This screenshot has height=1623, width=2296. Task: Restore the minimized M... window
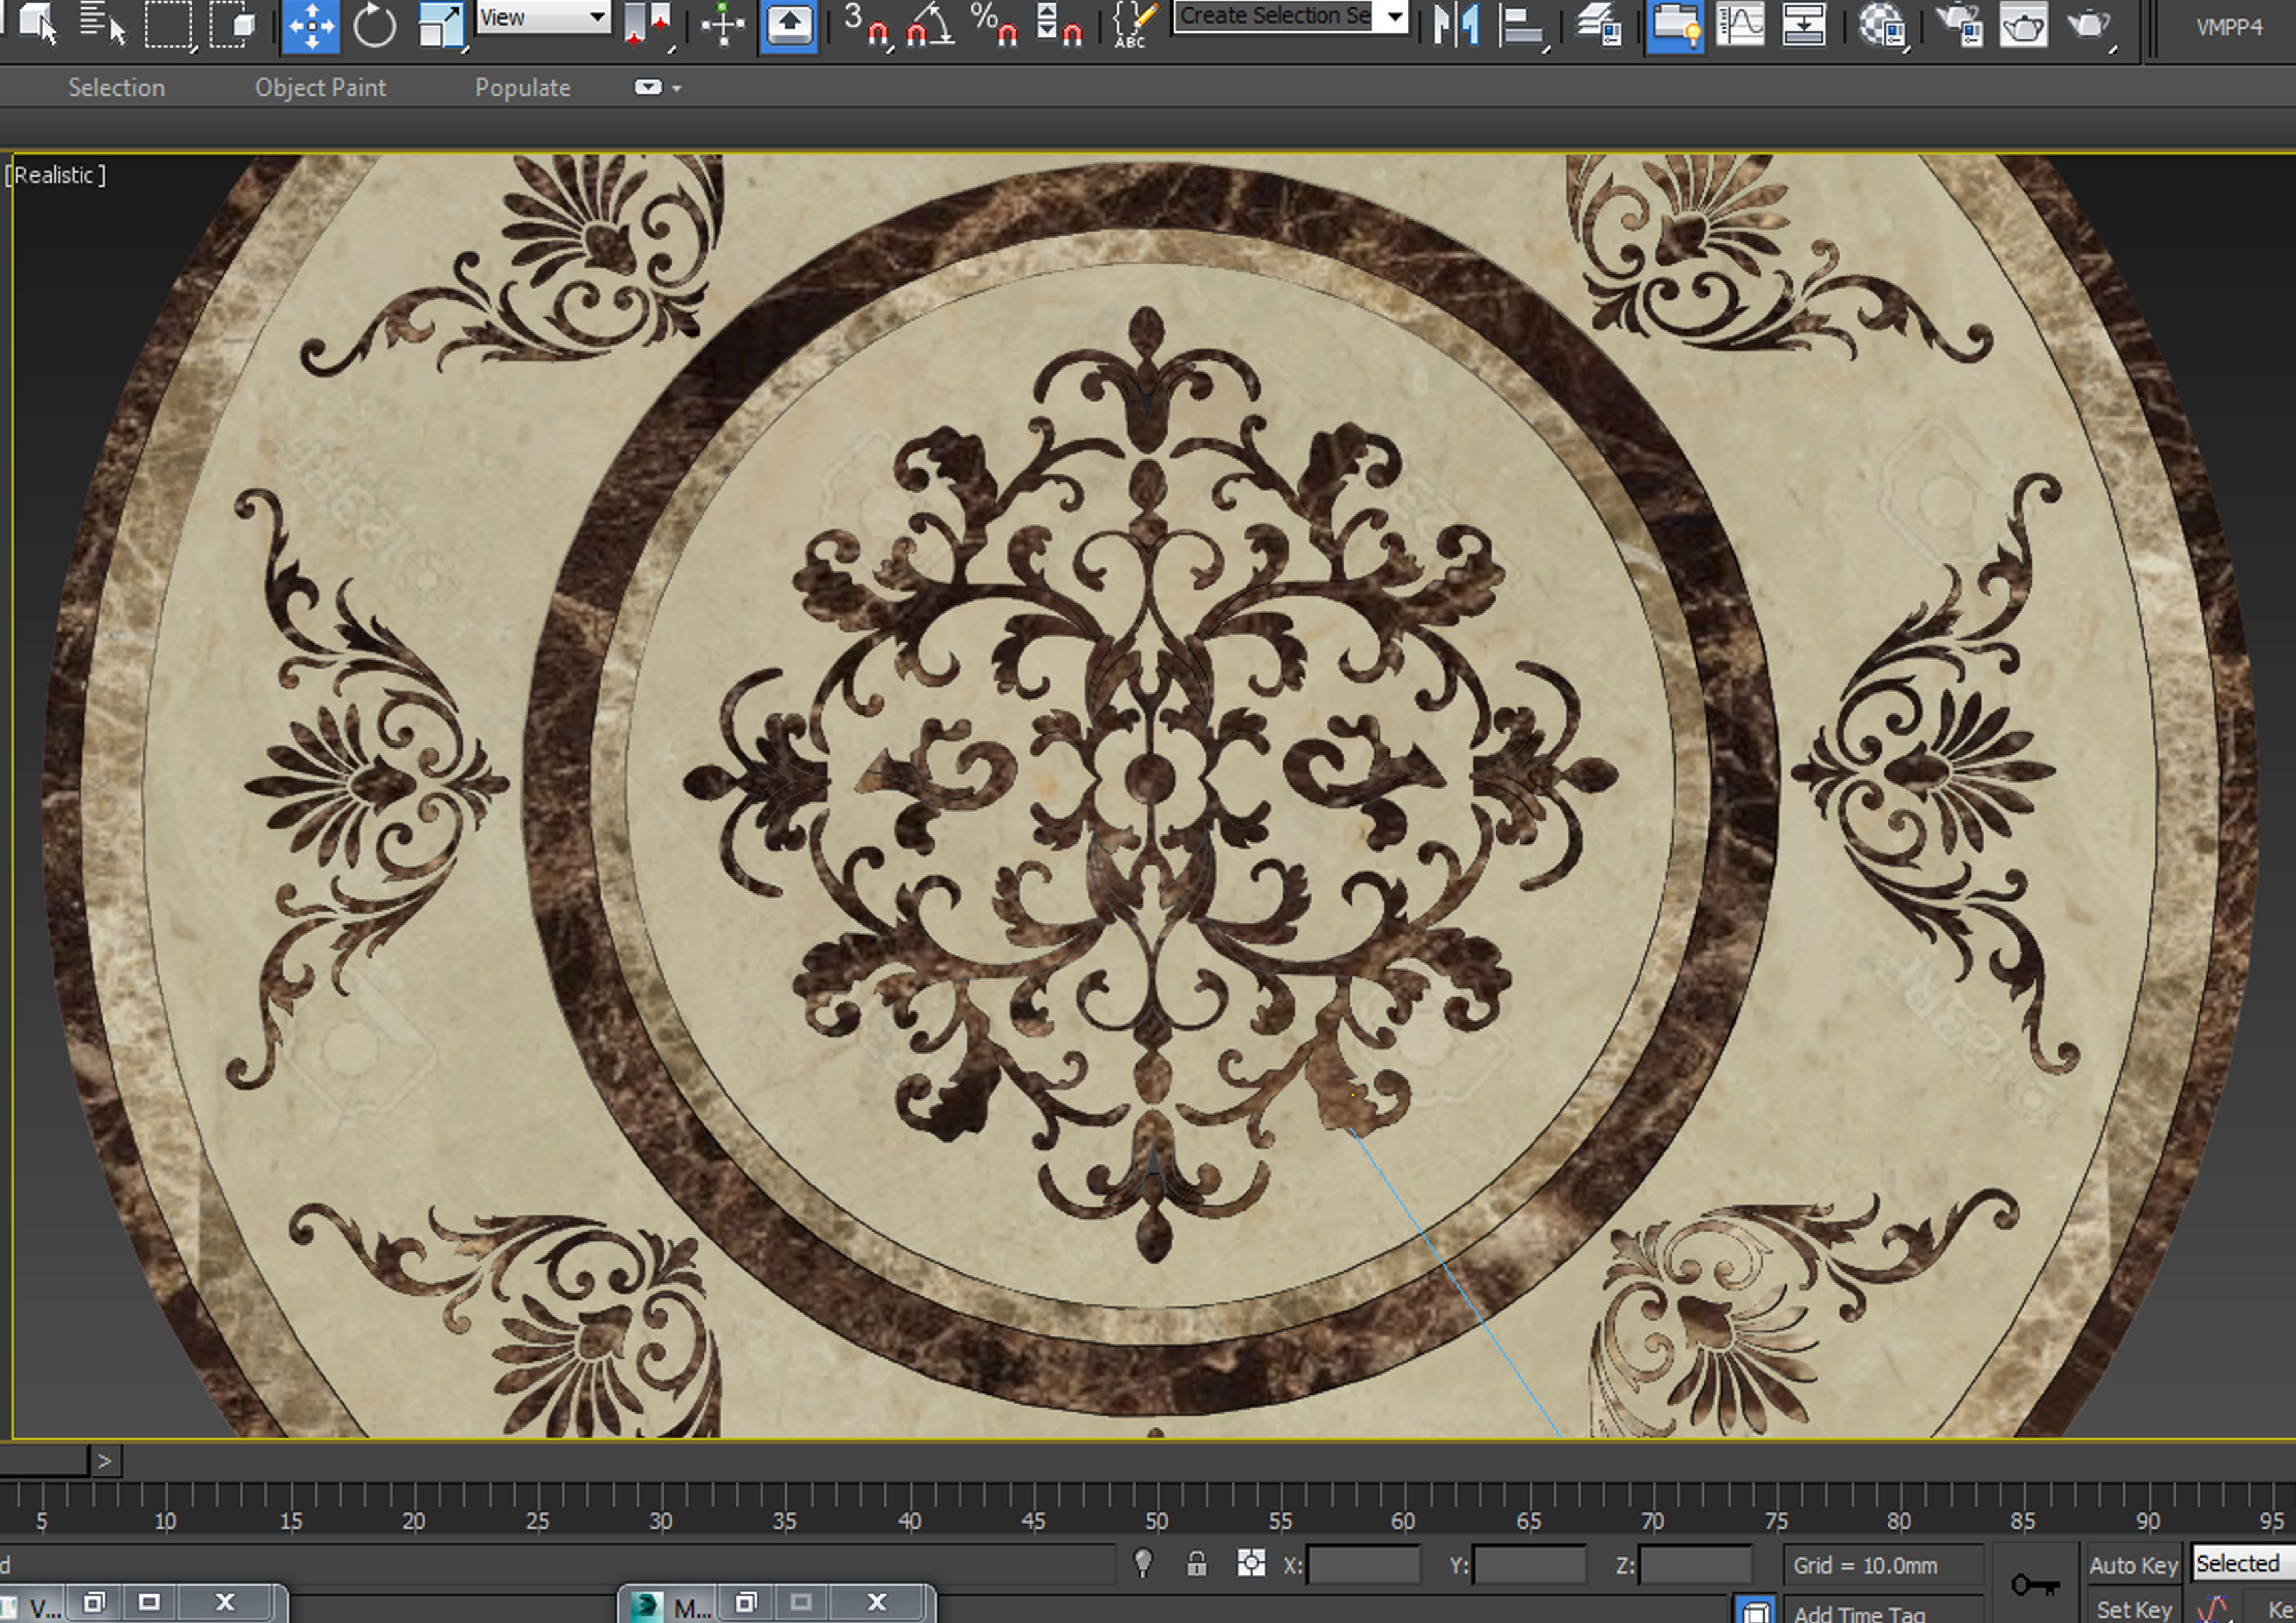pos(746,1603)
